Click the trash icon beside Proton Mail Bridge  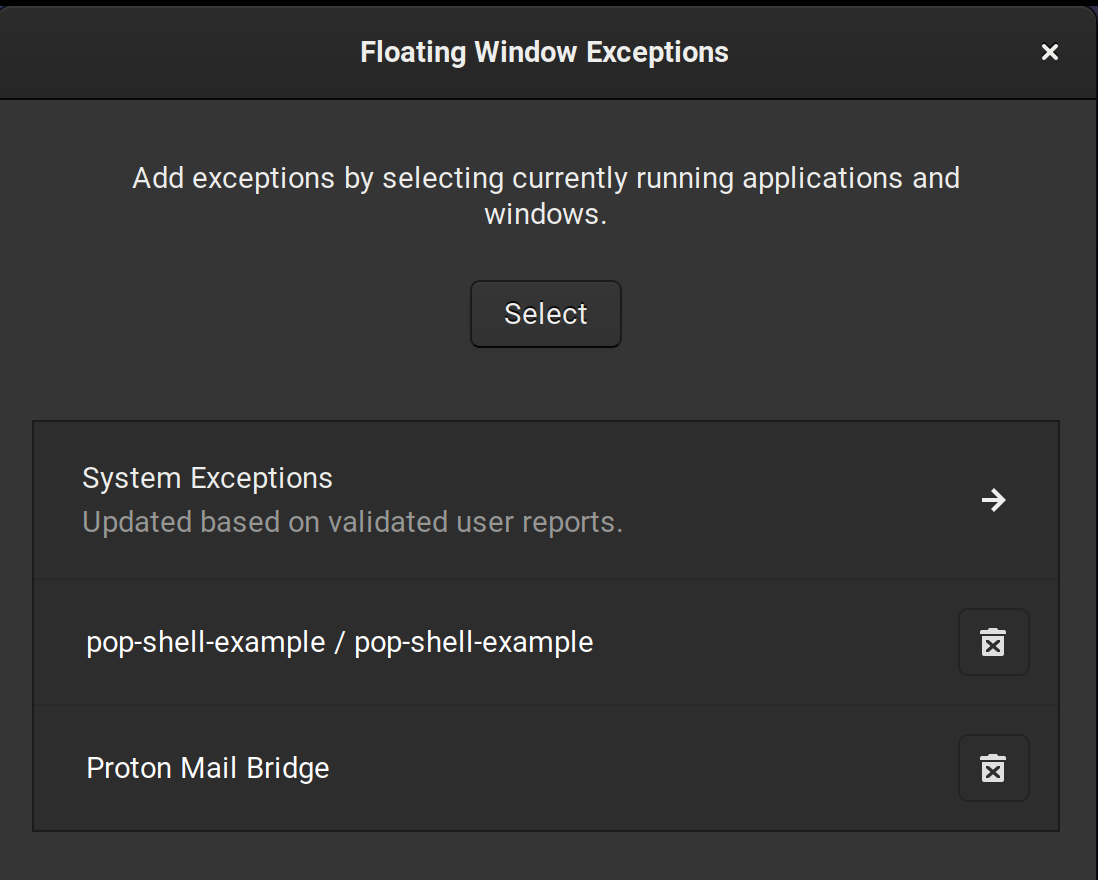point(993,768)
